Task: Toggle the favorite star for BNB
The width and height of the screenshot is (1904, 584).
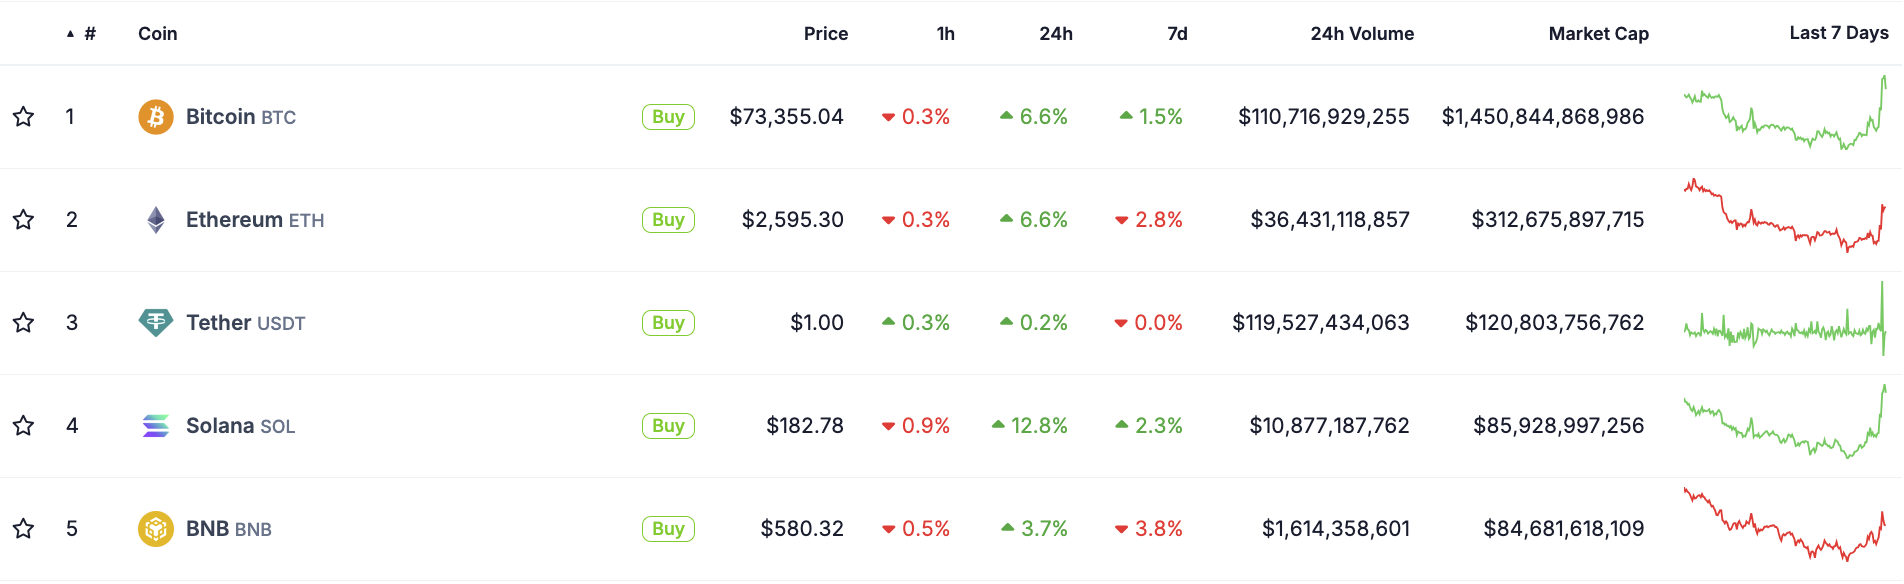Action: (x=22, y=528)
